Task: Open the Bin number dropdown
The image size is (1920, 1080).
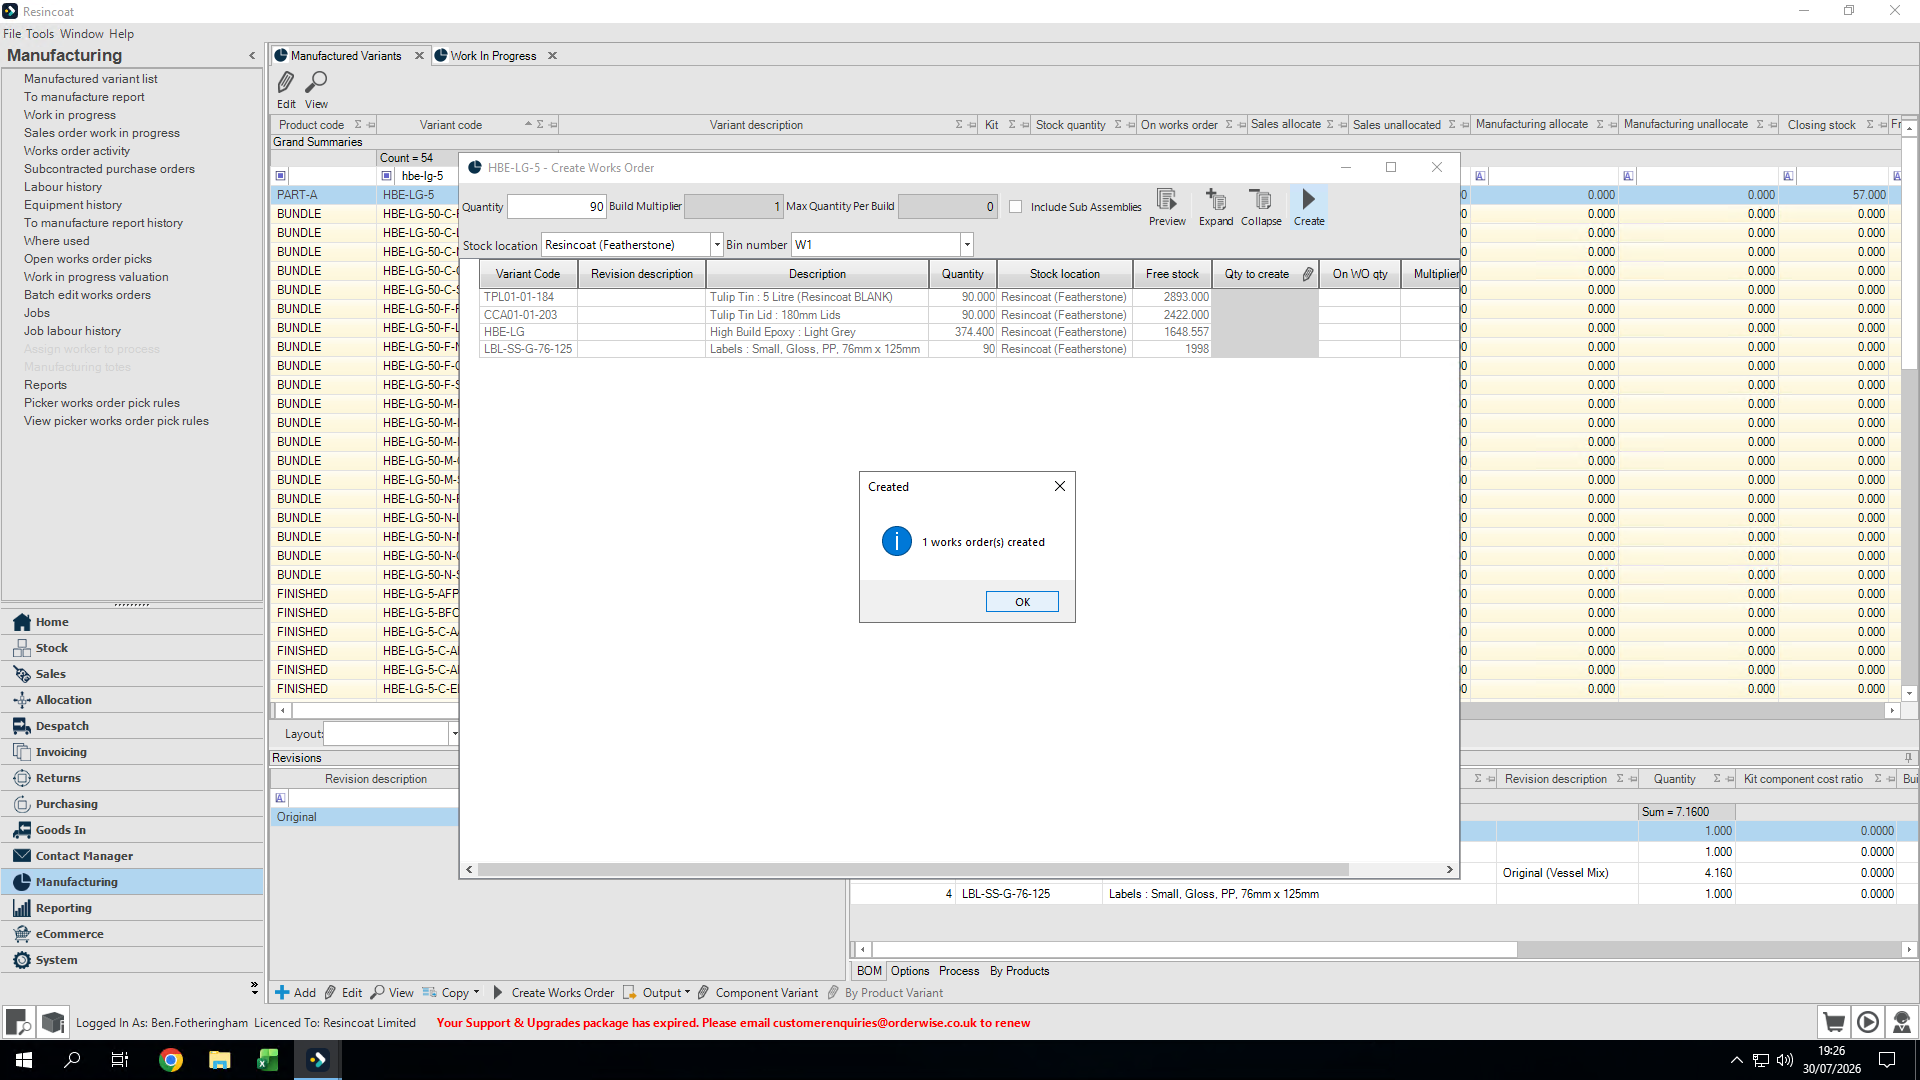Action: (967, 245)
